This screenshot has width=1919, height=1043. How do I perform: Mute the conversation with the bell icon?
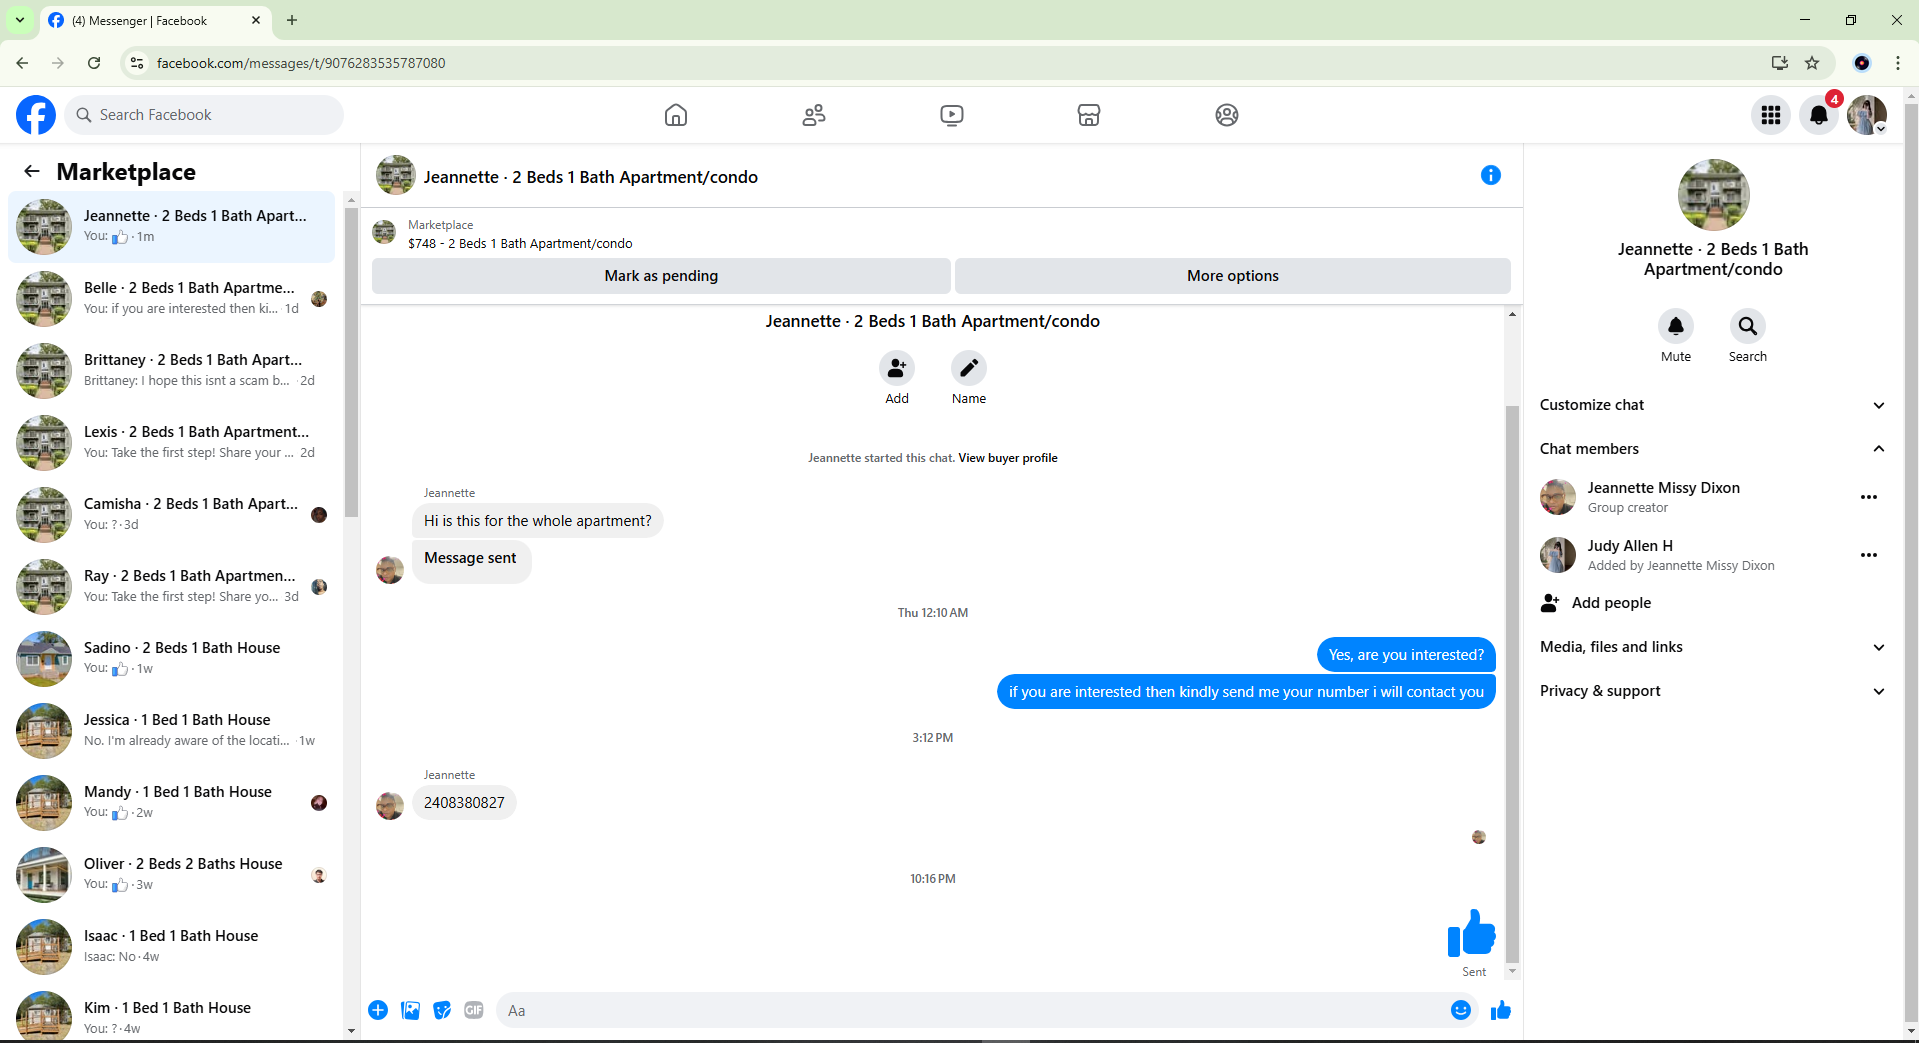coord(1676,326)
